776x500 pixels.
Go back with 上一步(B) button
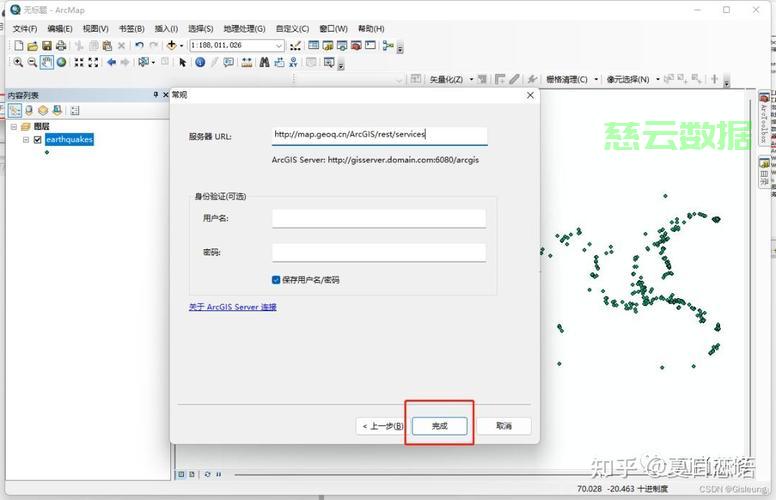point(382,426)
